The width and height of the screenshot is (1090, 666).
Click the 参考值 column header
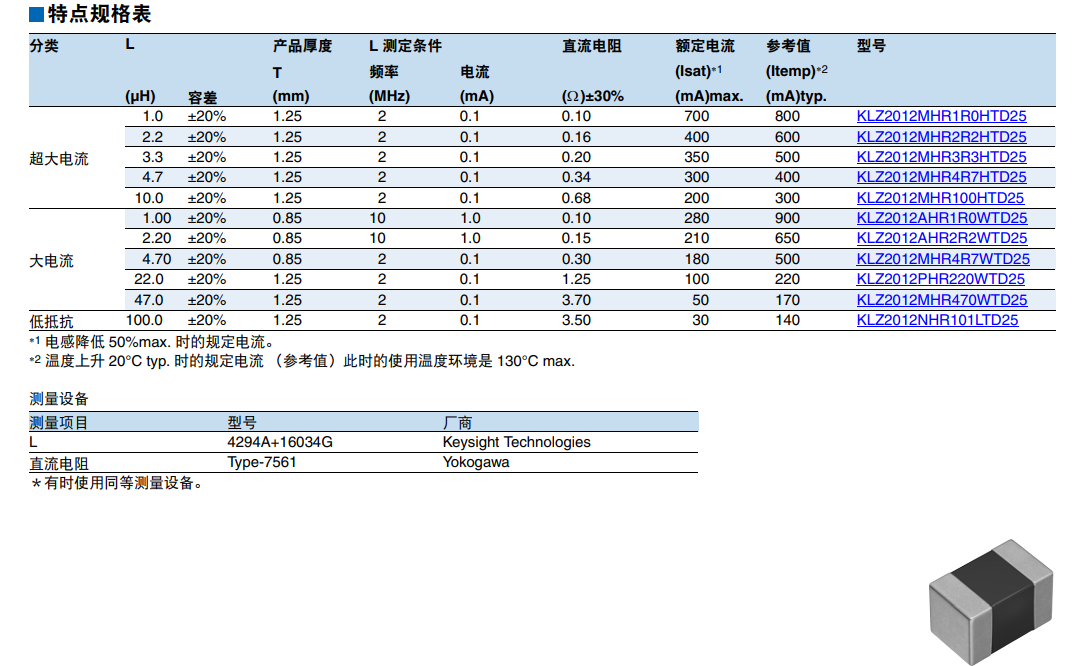788,46
